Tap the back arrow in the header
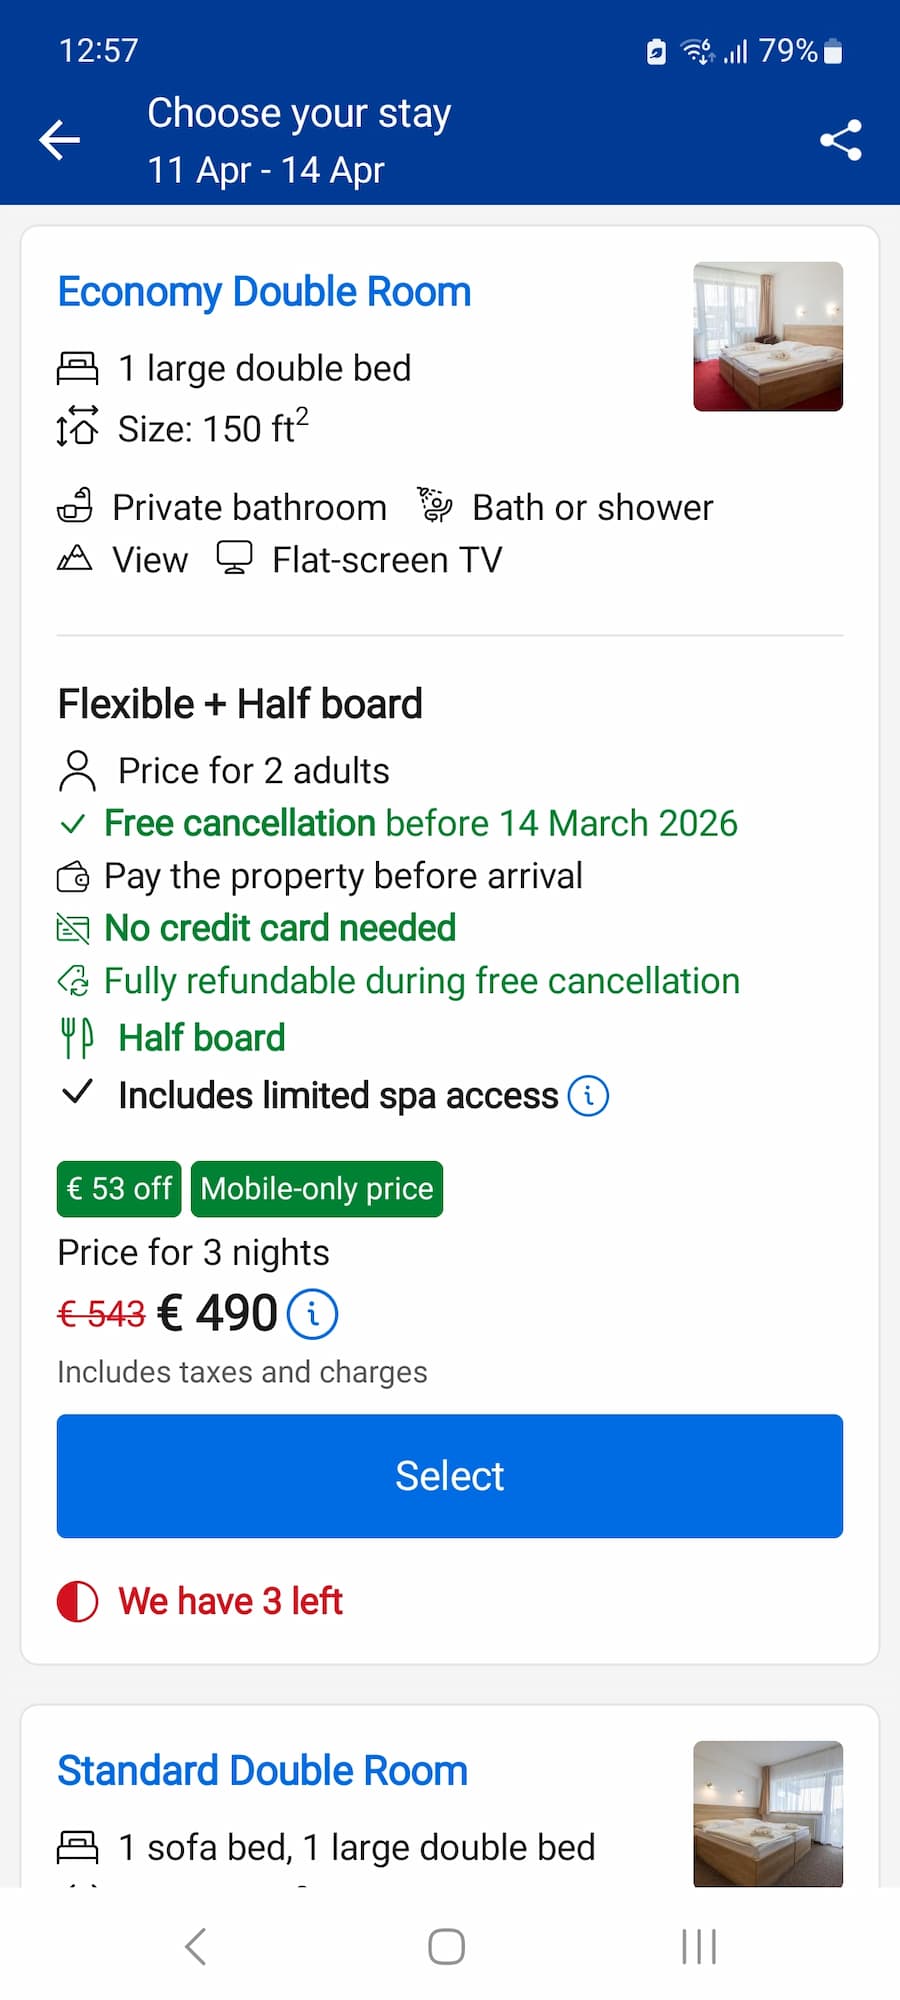The image size is (900, 2000). 59,140
